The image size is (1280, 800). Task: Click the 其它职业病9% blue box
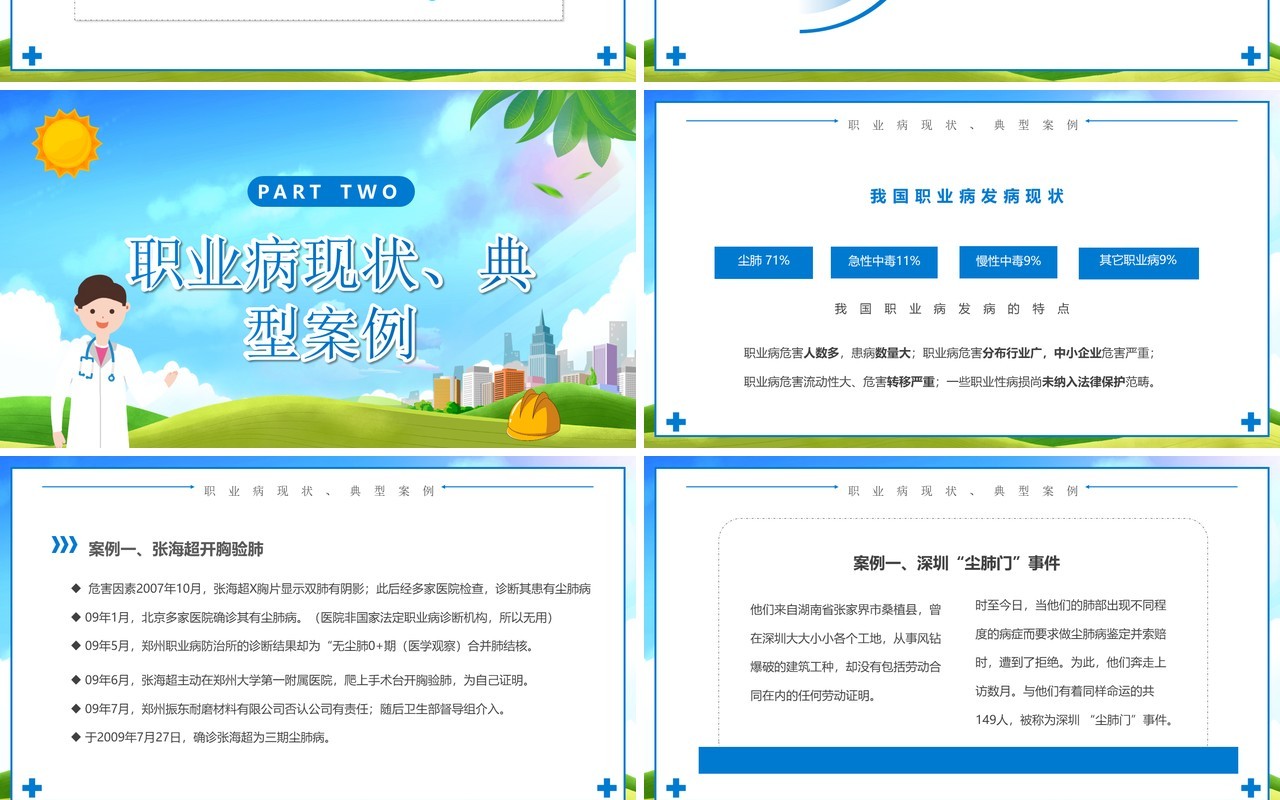pos(1138,262)
